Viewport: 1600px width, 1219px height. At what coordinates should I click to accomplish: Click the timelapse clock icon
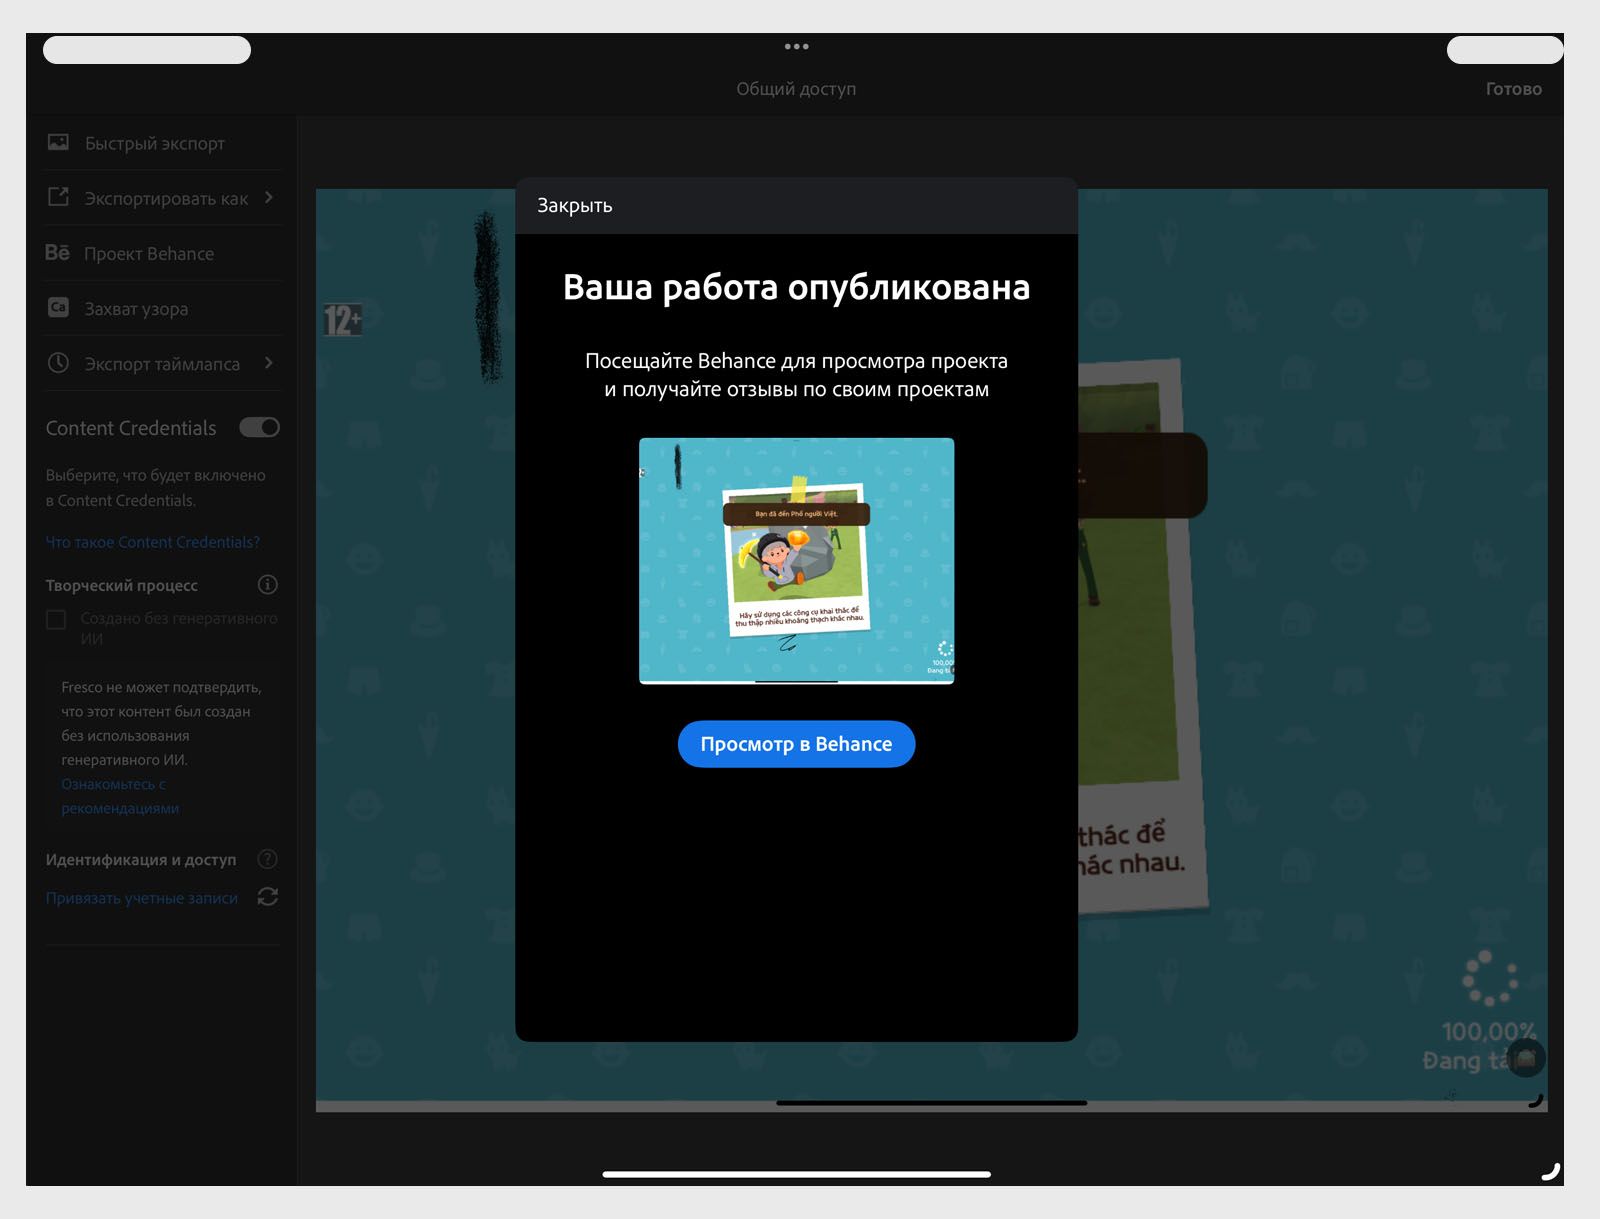59,363
